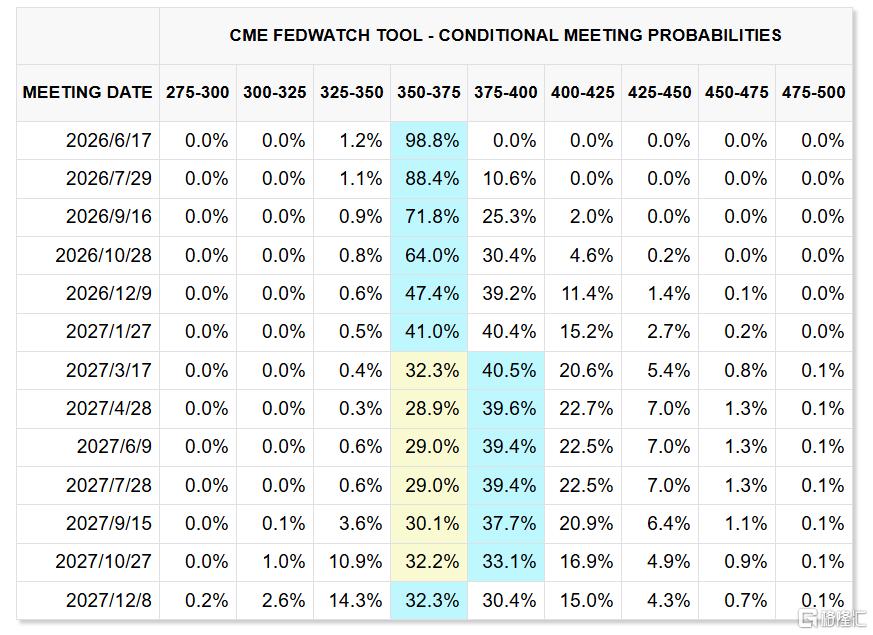Viewport: 873px width, 635px height.
Task: Select the 2027/12/8 meeting date
Action: pos(109,600)
